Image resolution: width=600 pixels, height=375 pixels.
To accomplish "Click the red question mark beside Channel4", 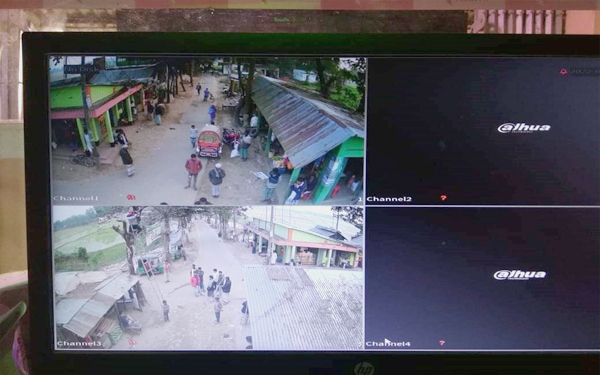I will pyautogui.click(x=442, y=343).
